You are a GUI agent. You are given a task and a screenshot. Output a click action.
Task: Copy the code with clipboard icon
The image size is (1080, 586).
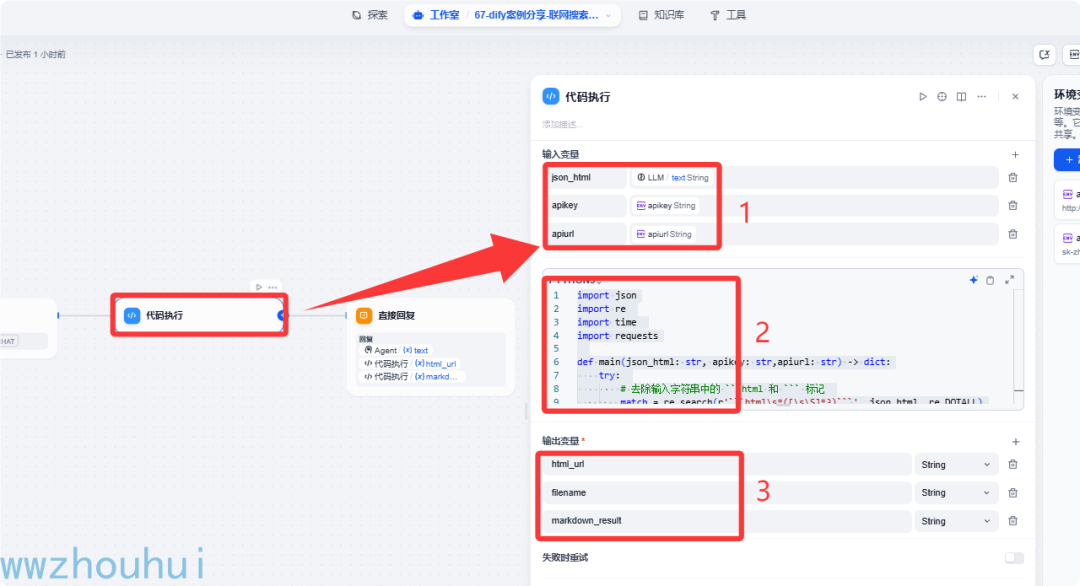pos(990,280)
